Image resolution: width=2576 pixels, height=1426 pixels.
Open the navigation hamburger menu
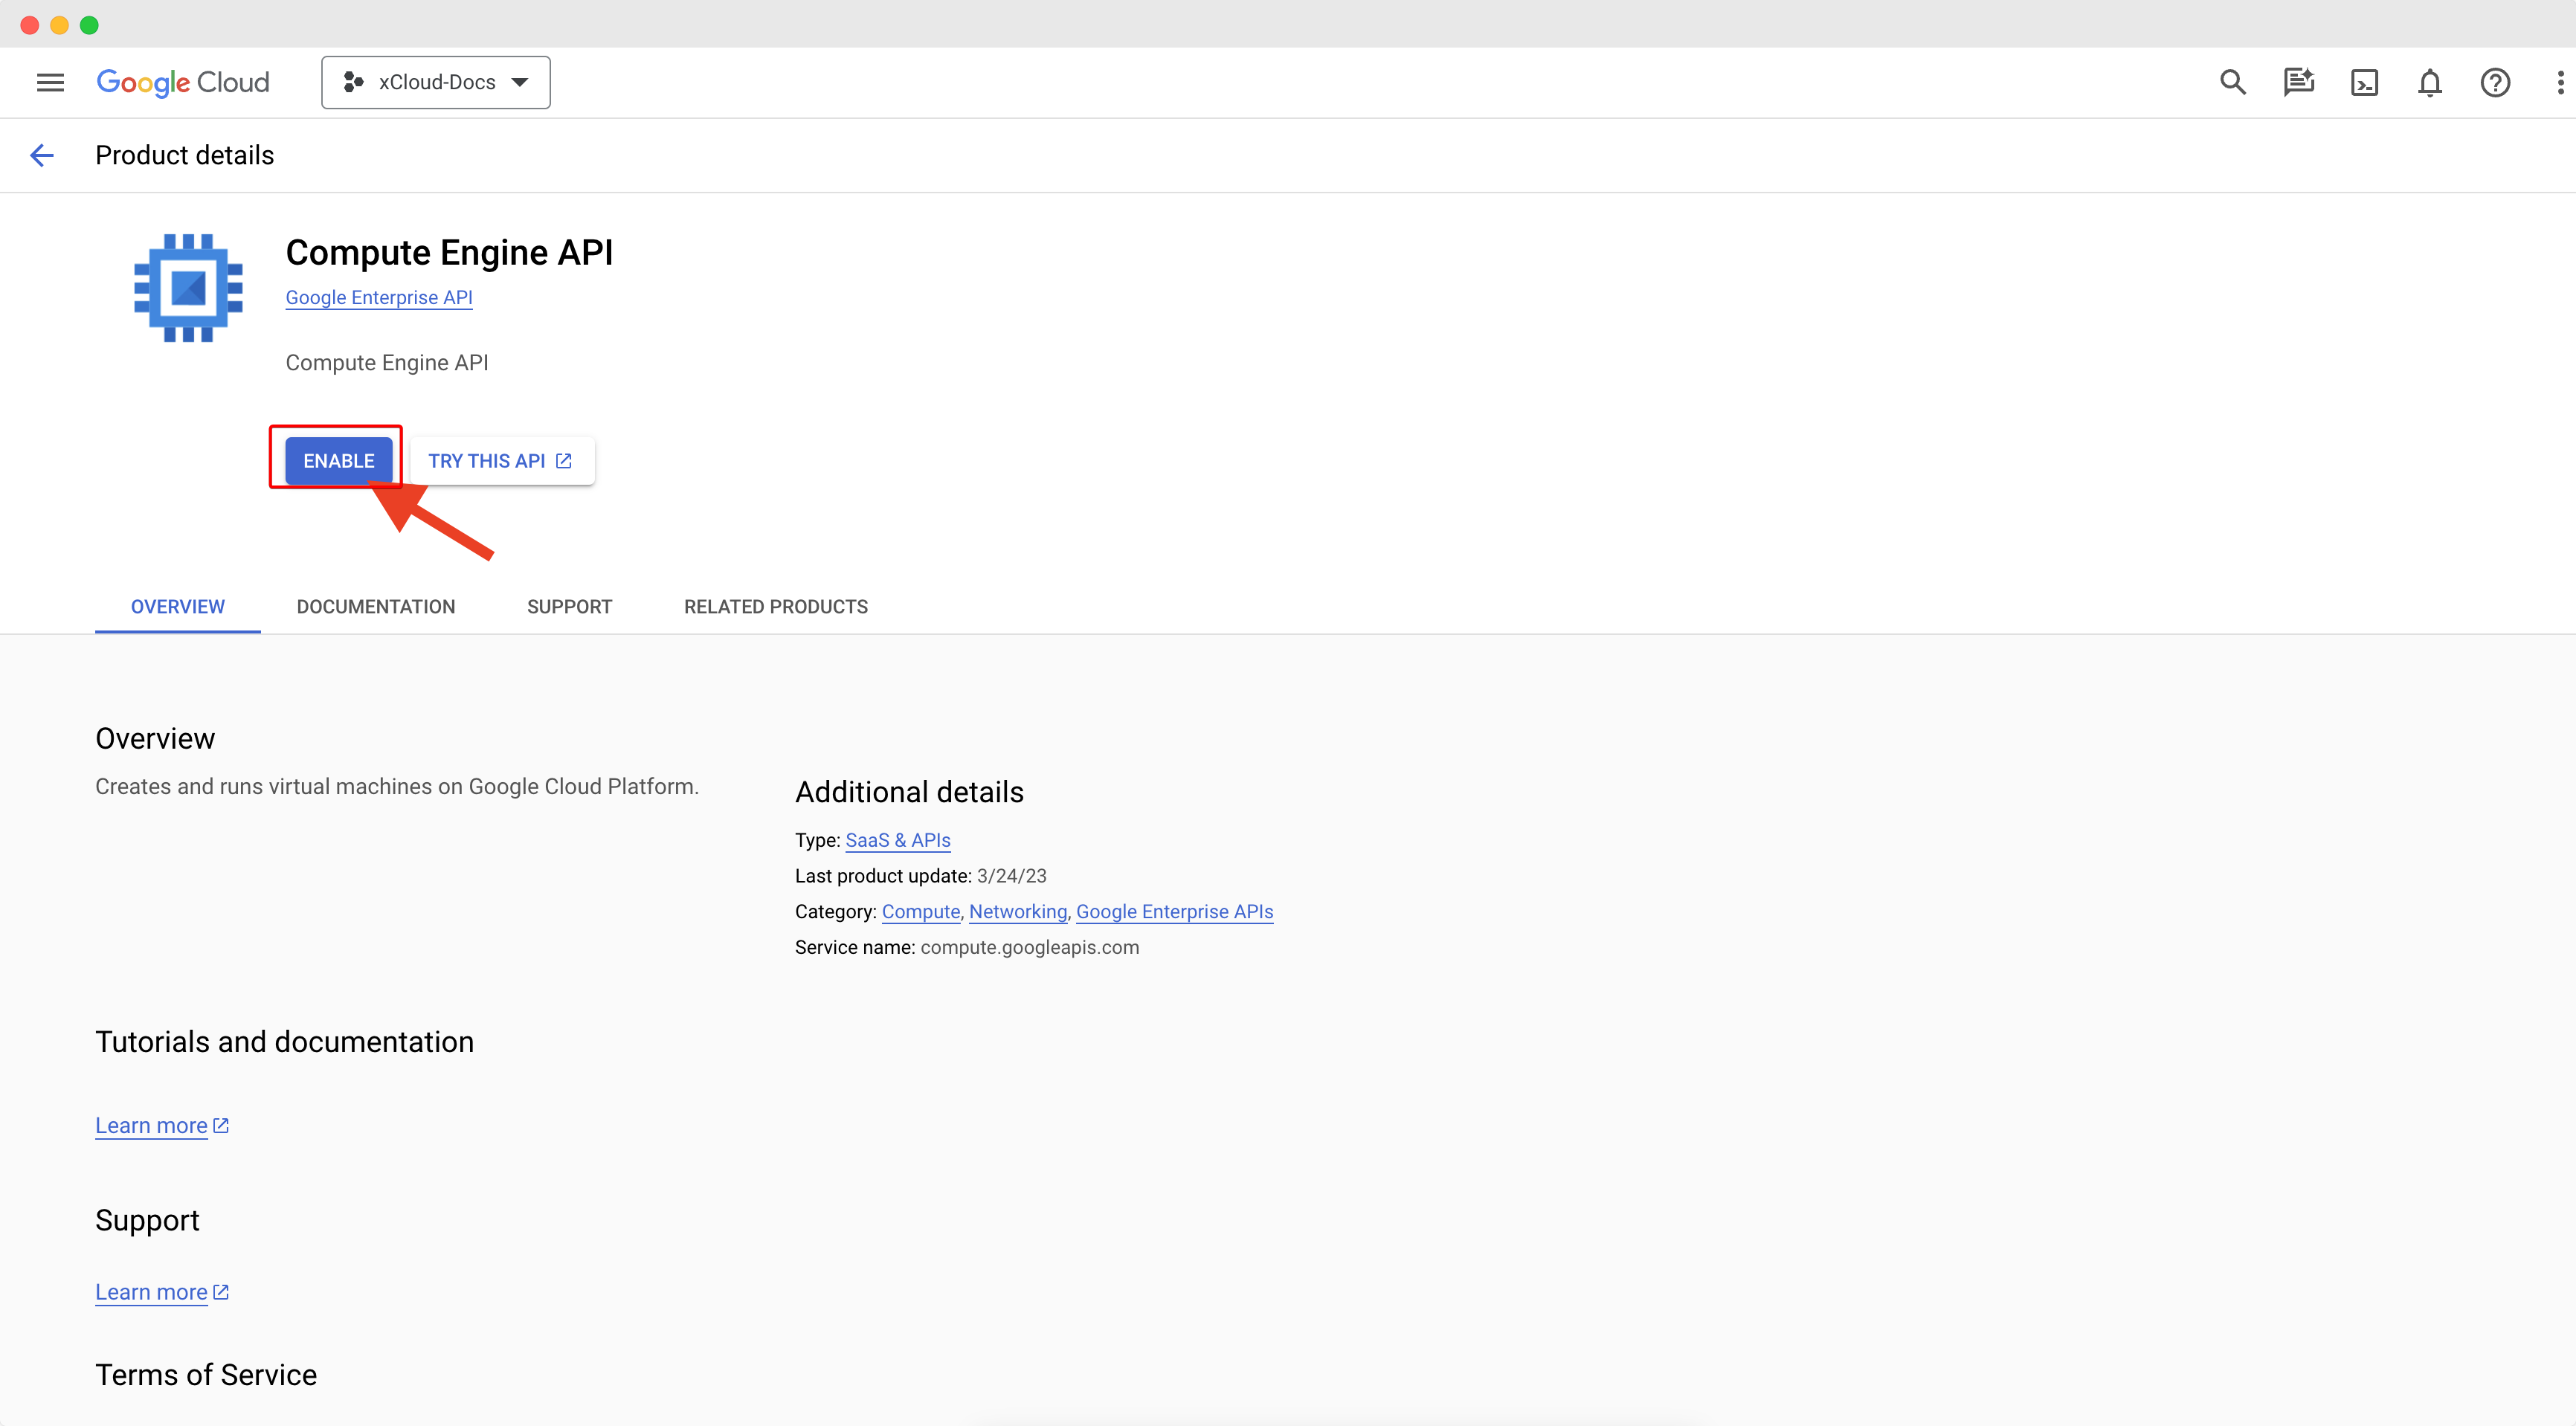(49, 82)
